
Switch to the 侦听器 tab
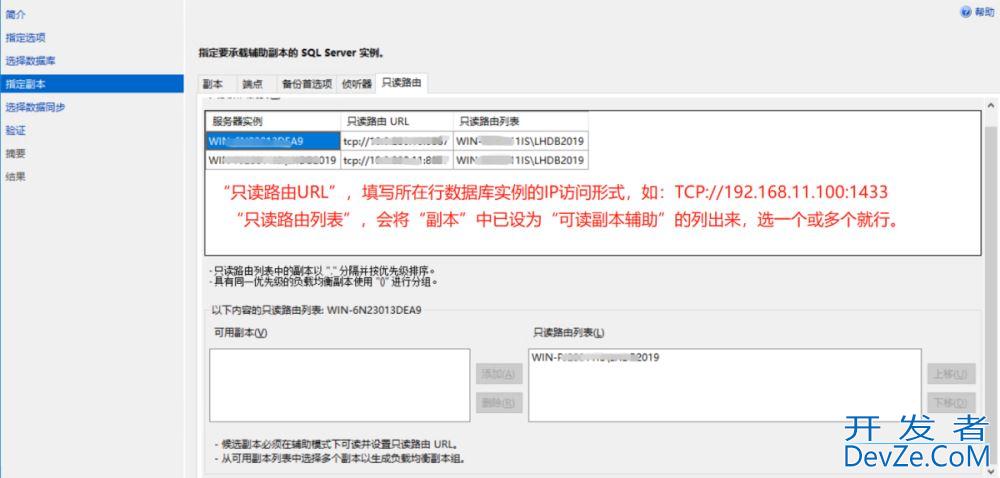click(357, 84)
